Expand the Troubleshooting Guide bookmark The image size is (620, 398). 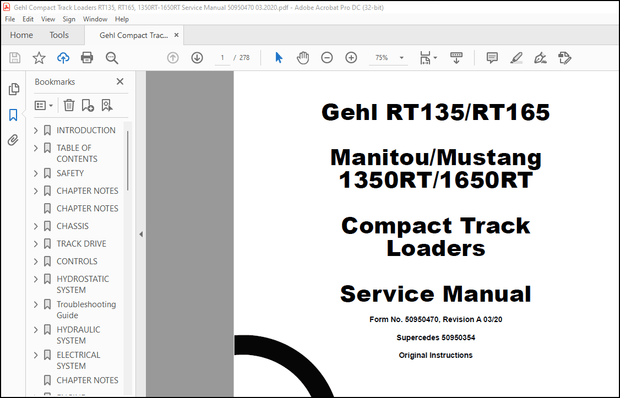tap(36, 304)
